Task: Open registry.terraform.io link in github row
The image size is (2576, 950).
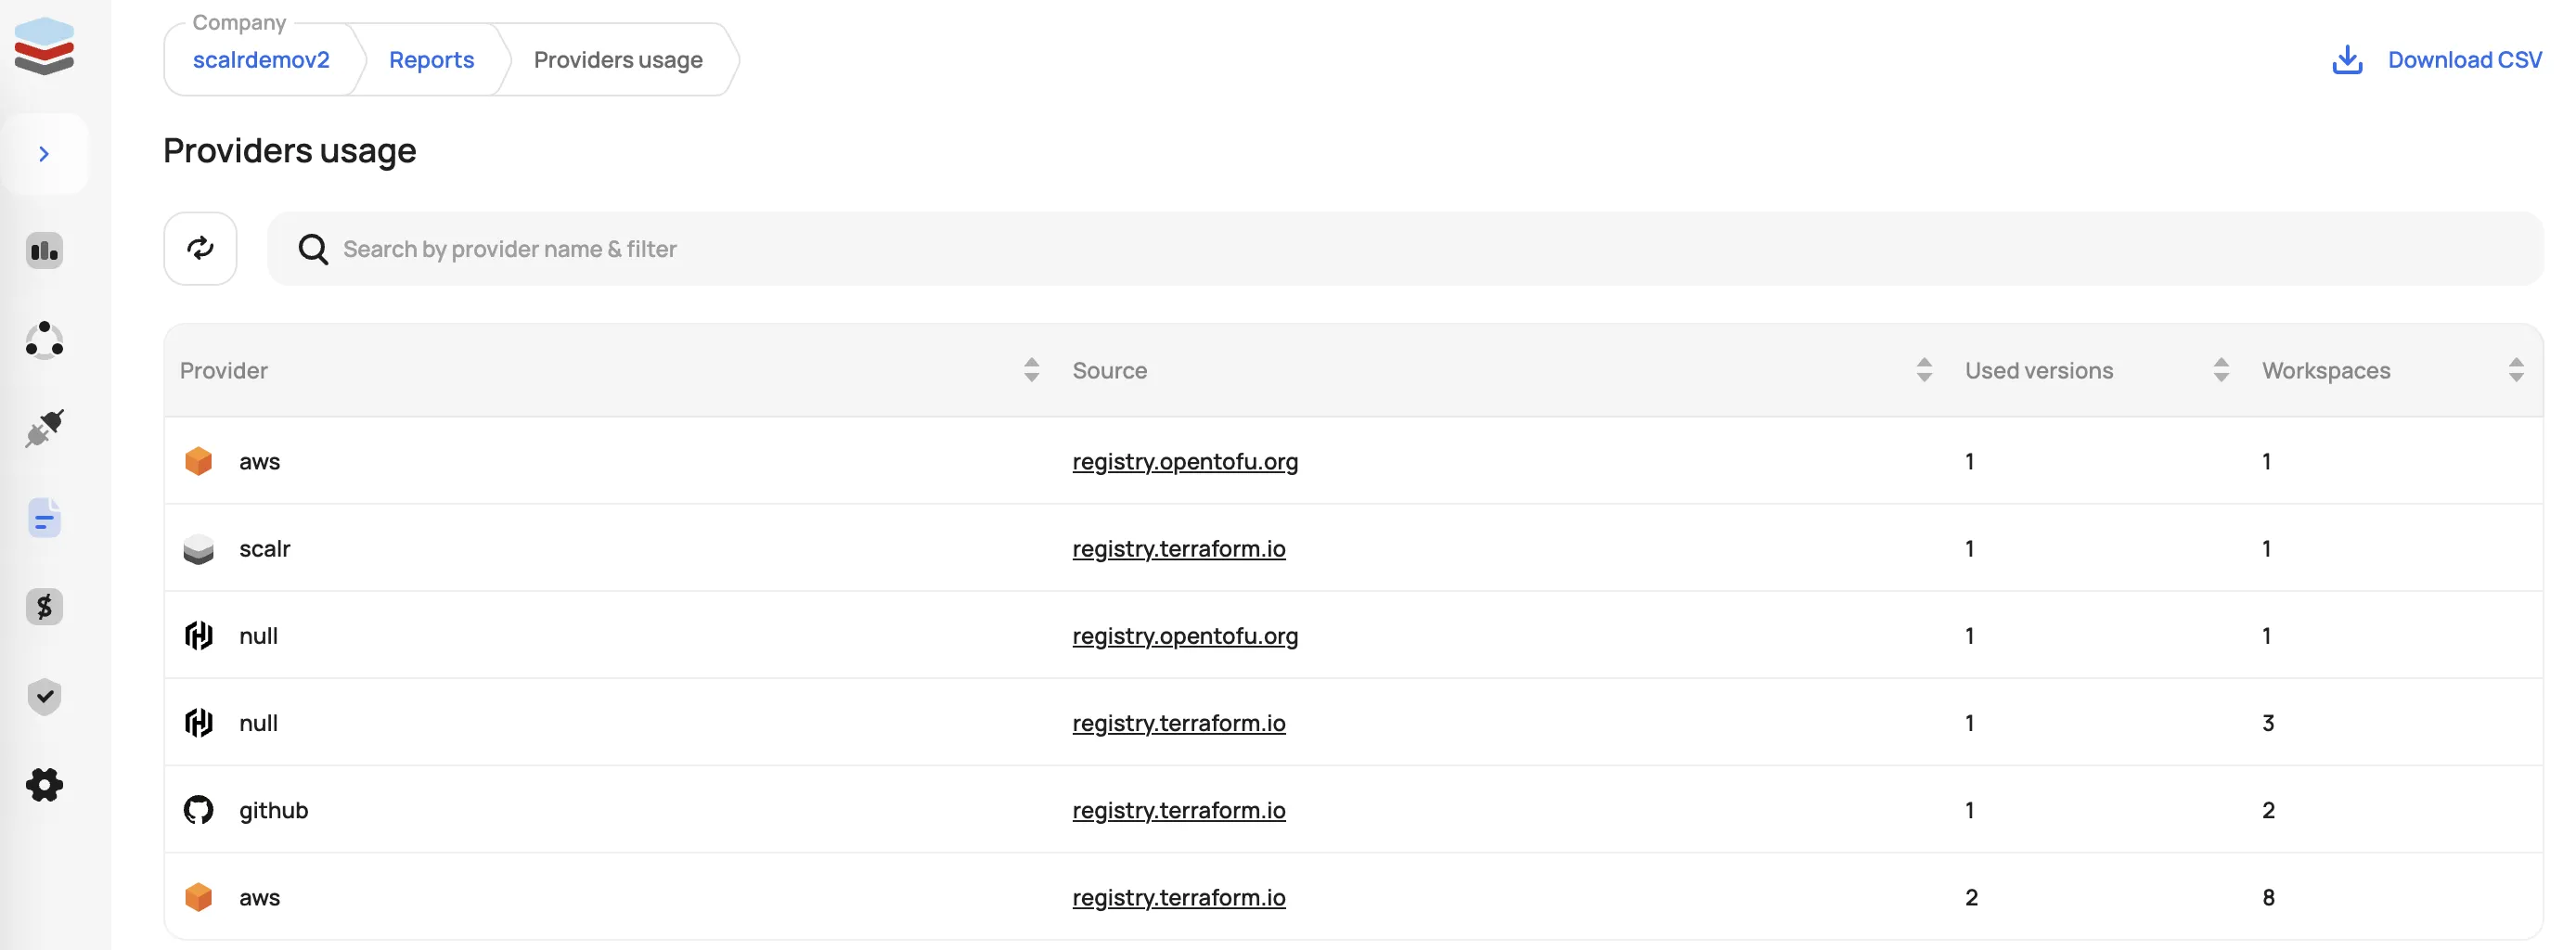Action: point(1178,810)
